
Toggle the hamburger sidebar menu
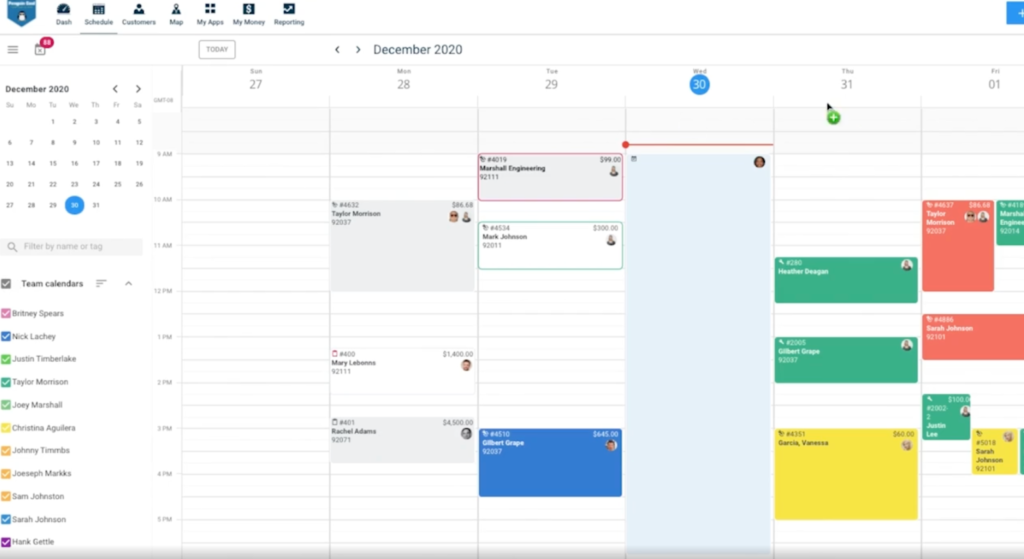[12, 50]
